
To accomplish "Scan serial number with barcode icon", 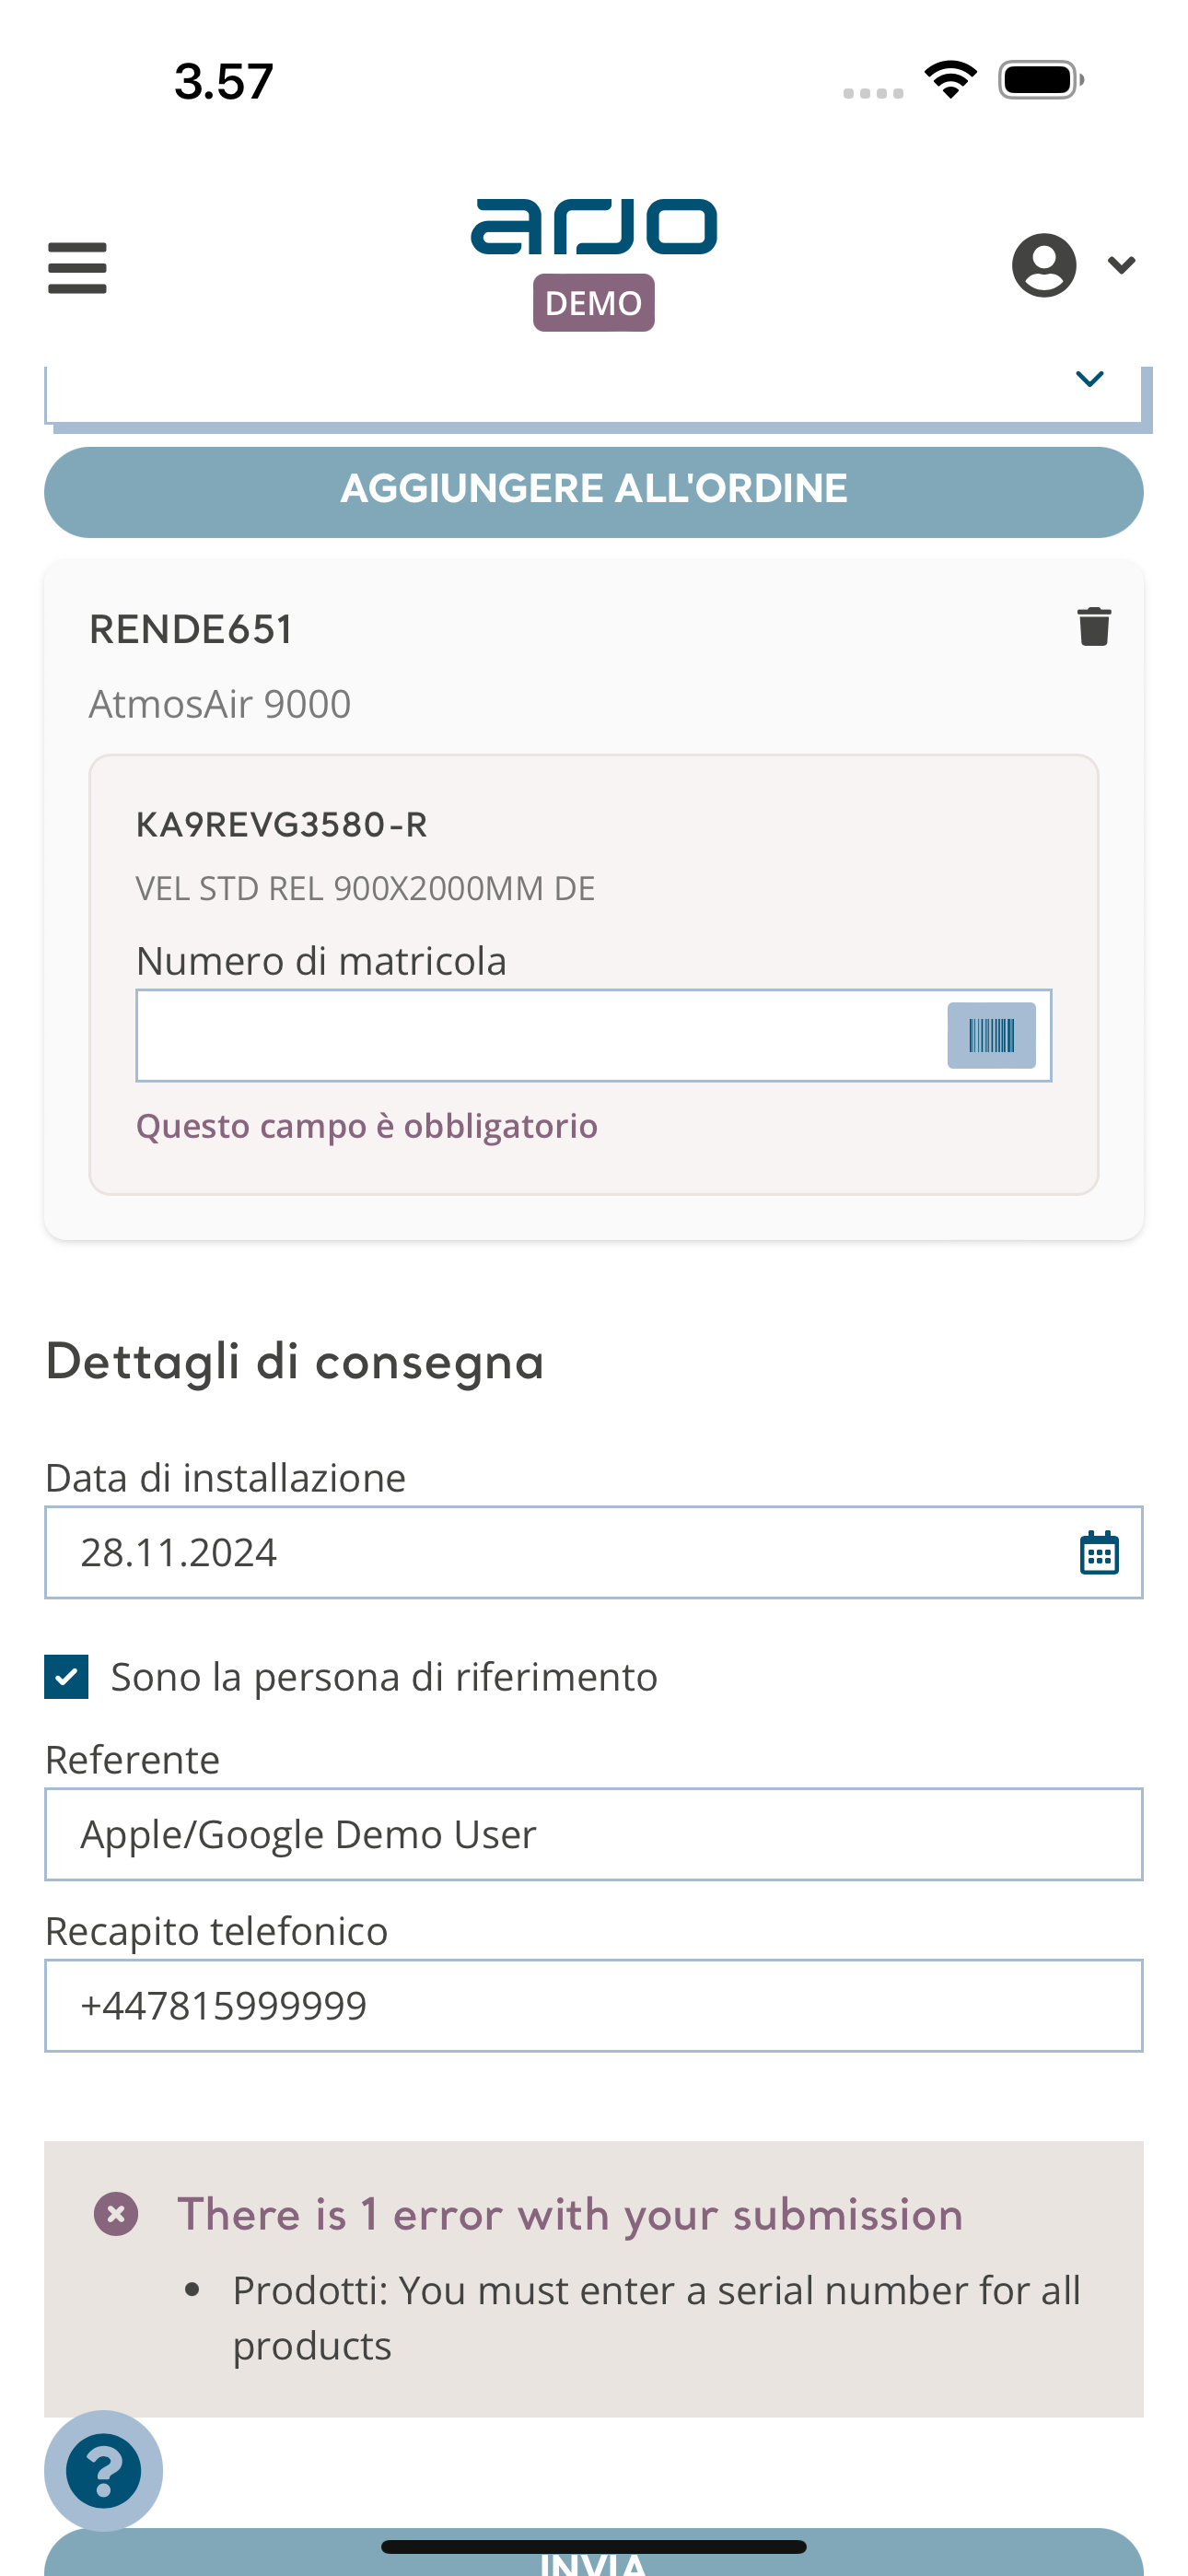I will coord(991,1035).
